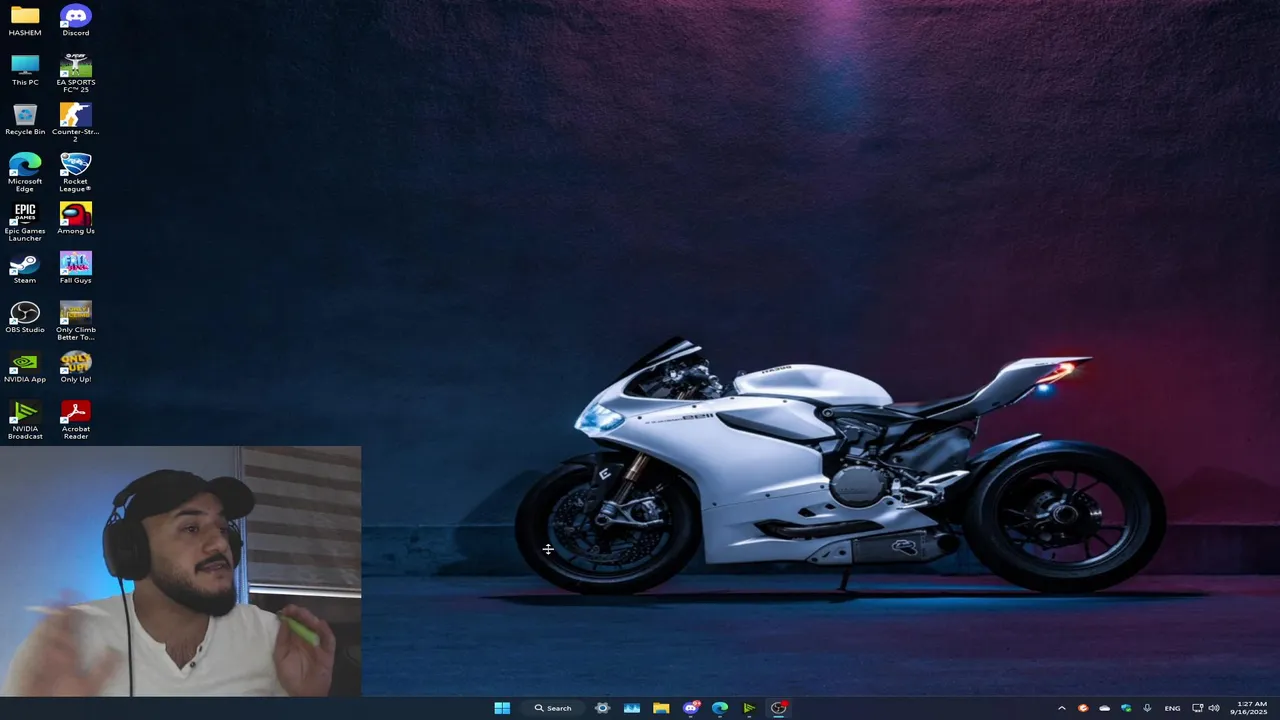
Task: Open NVIDIA Broadcast taskbar icon
Action: pyautogui.click(x=749, y=708)
